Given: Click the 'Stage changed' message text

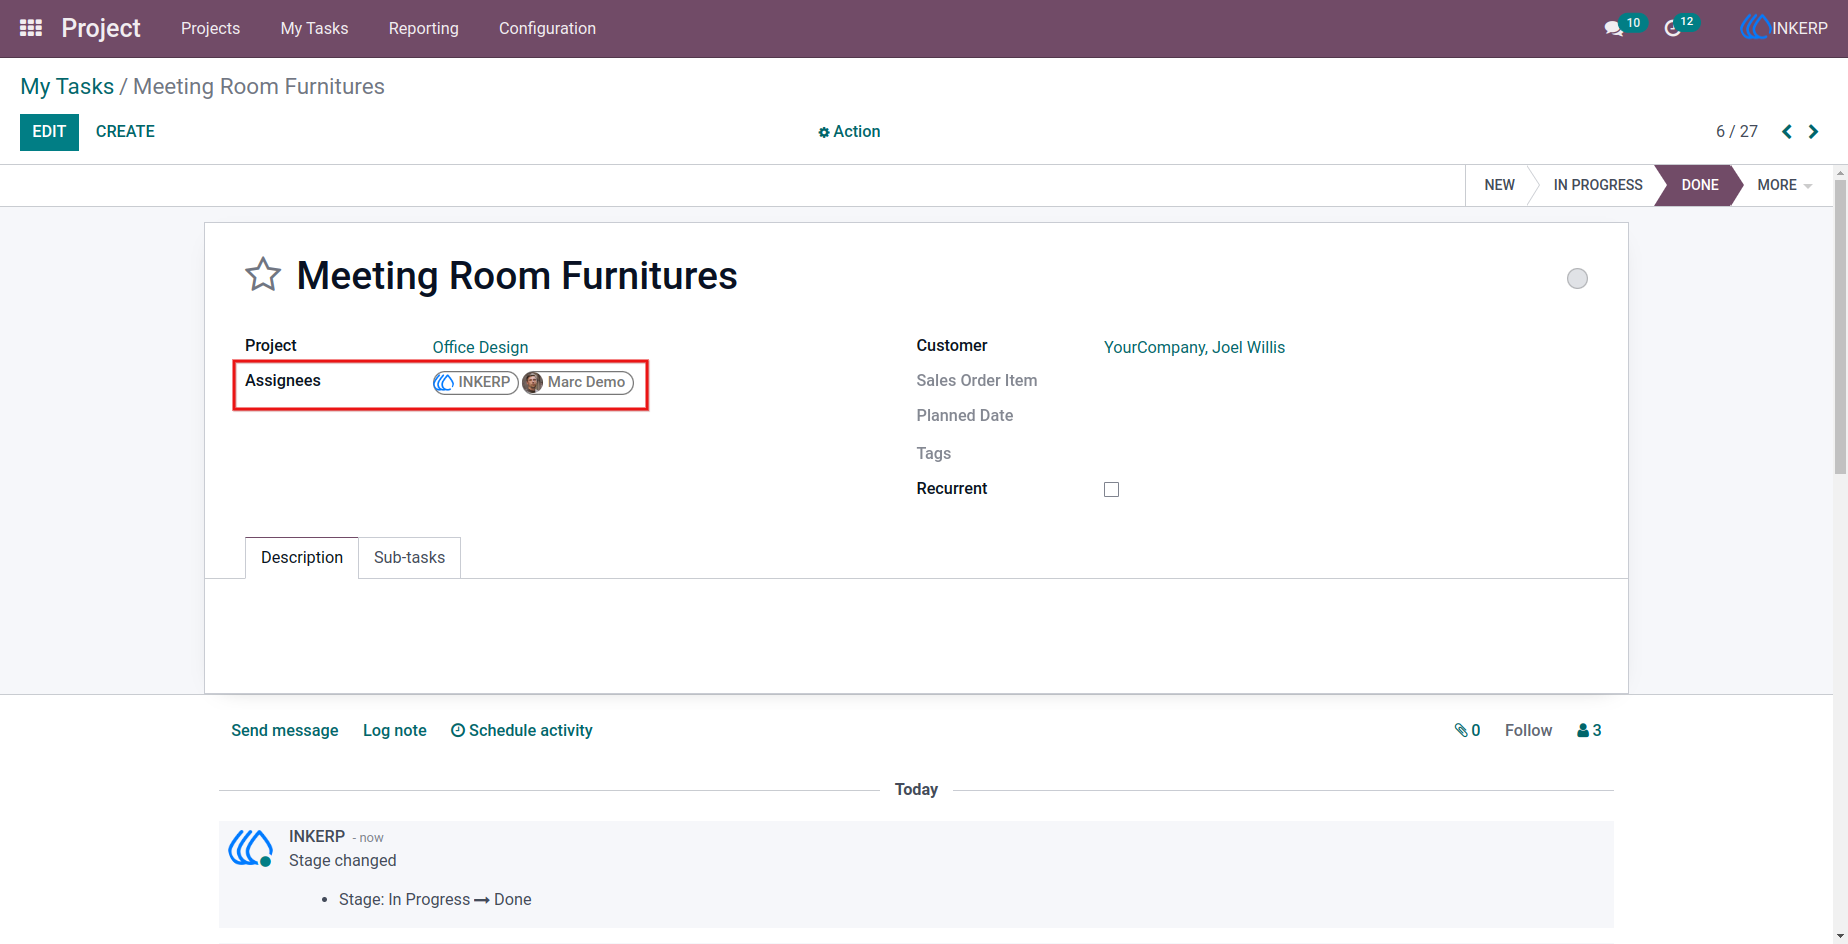Looking at the screenshot, I should click(342, 860).
